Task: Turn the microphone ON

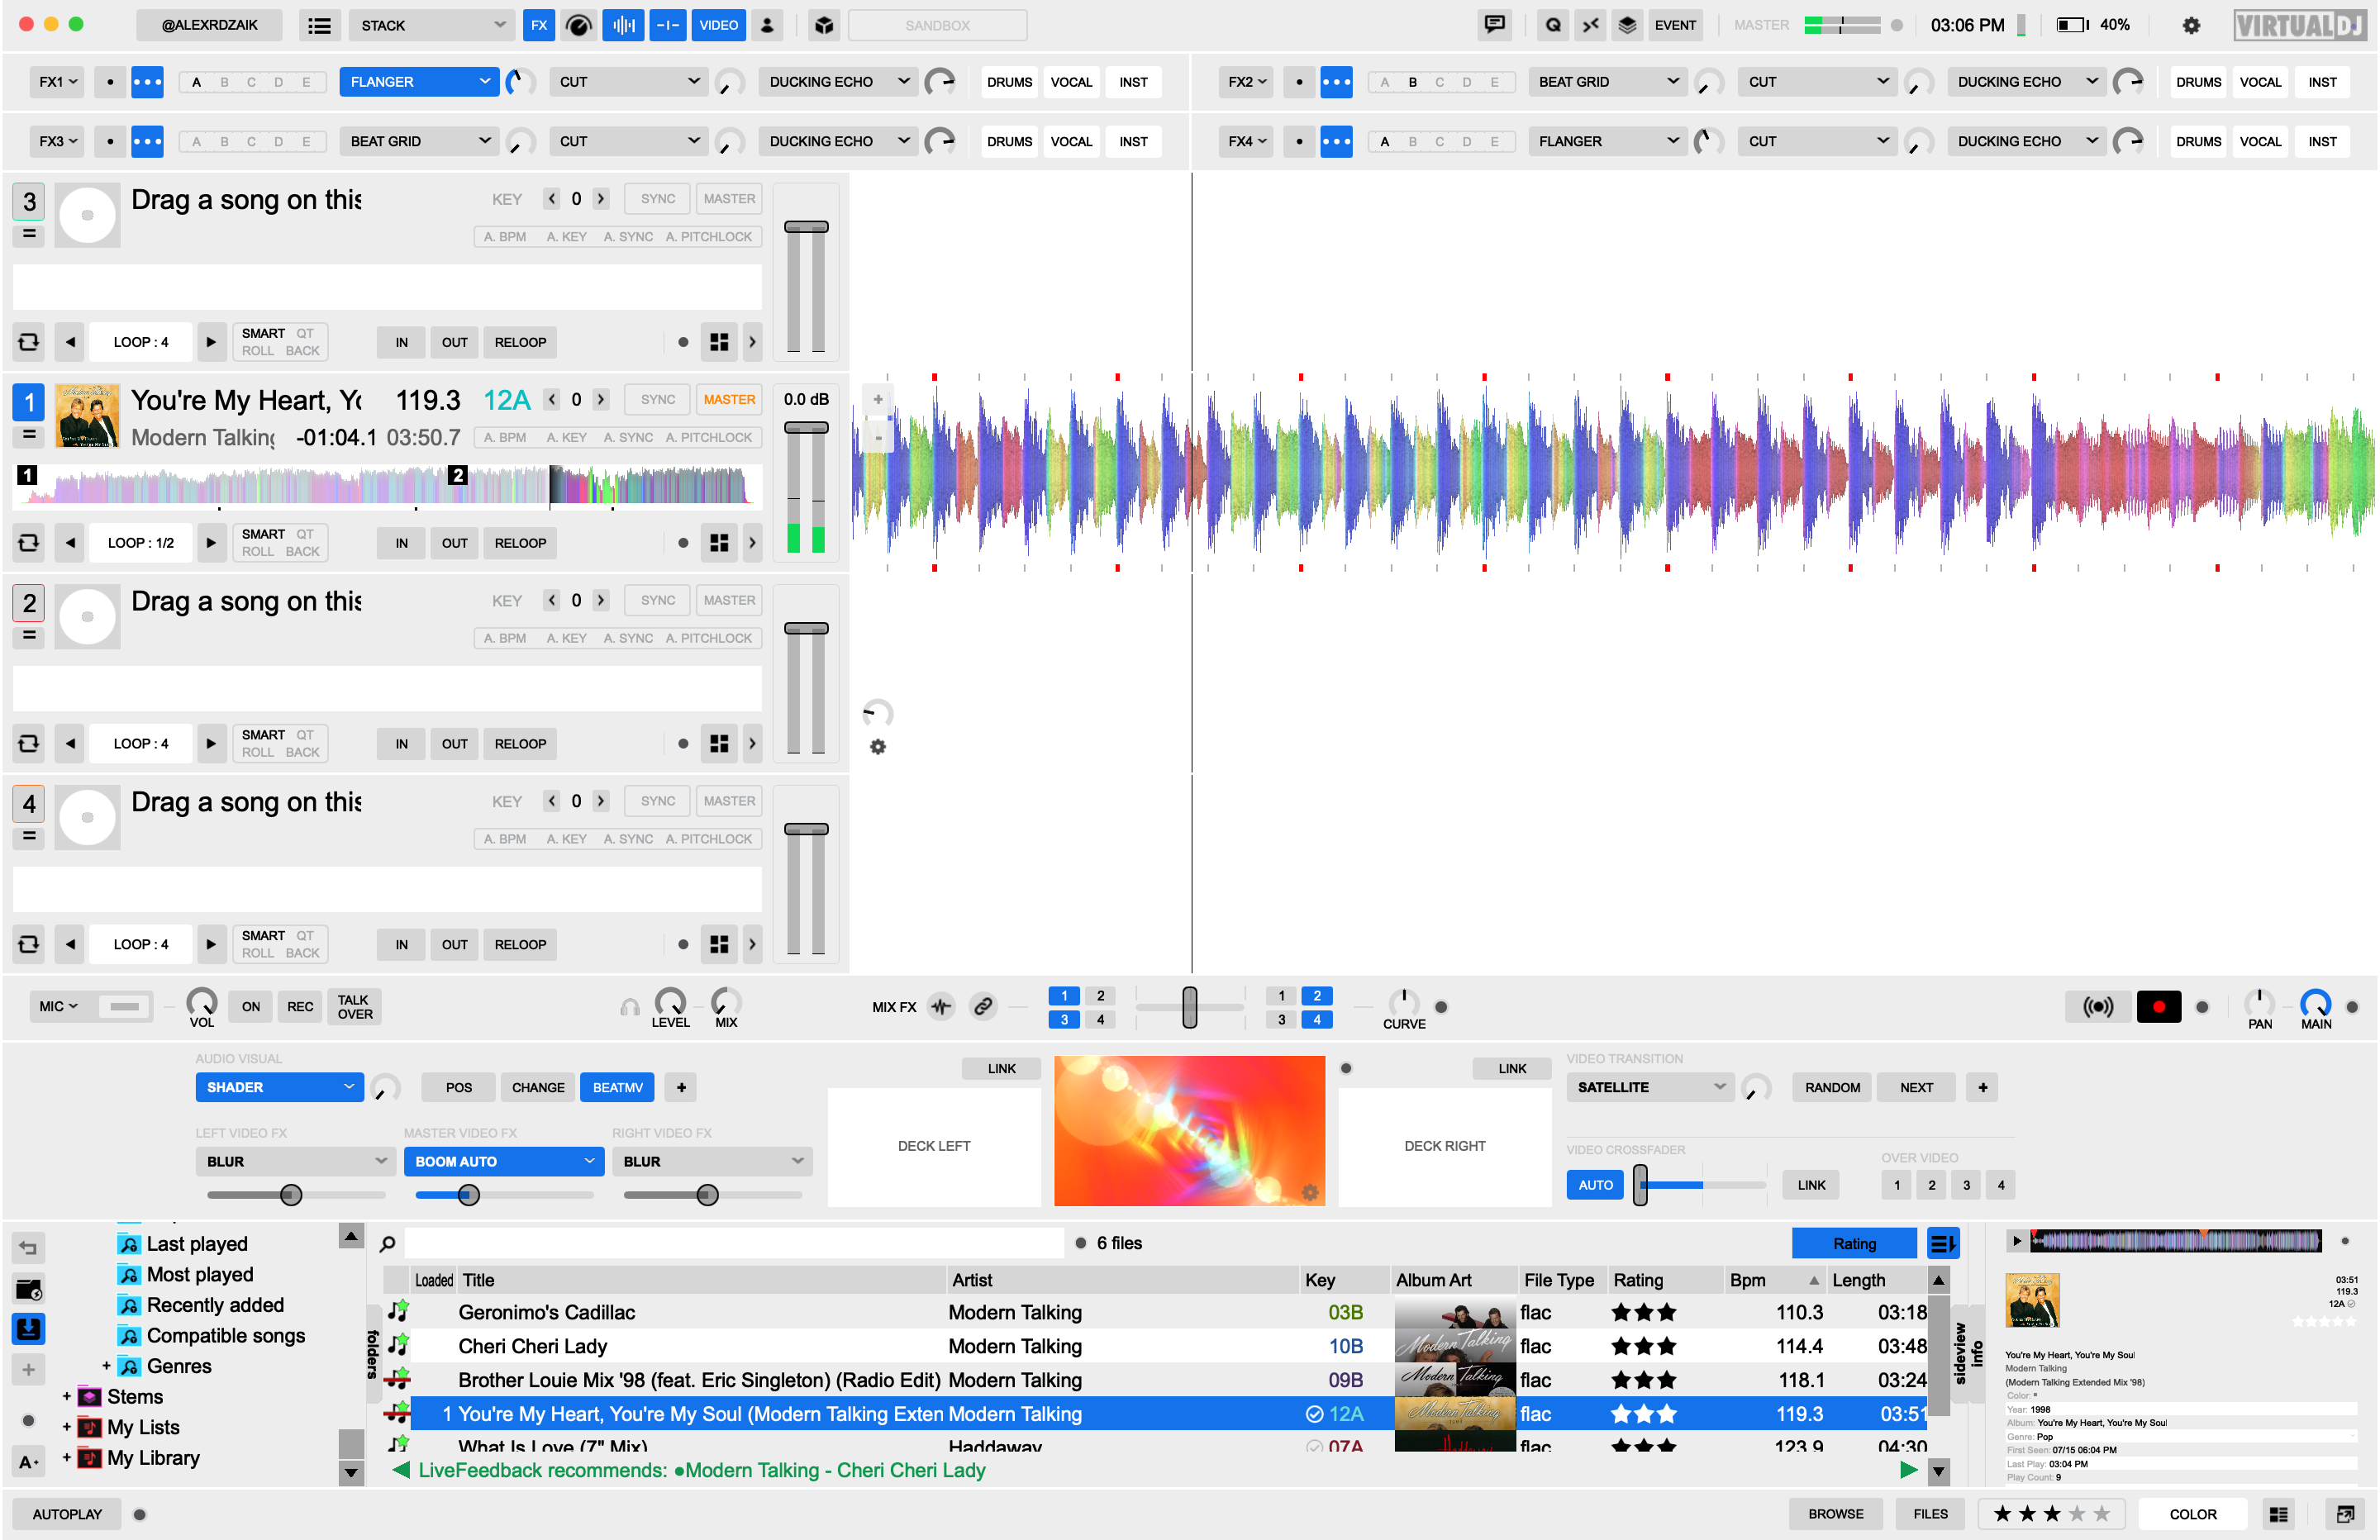Action: pyautogui.click(x=250, y=1006)
